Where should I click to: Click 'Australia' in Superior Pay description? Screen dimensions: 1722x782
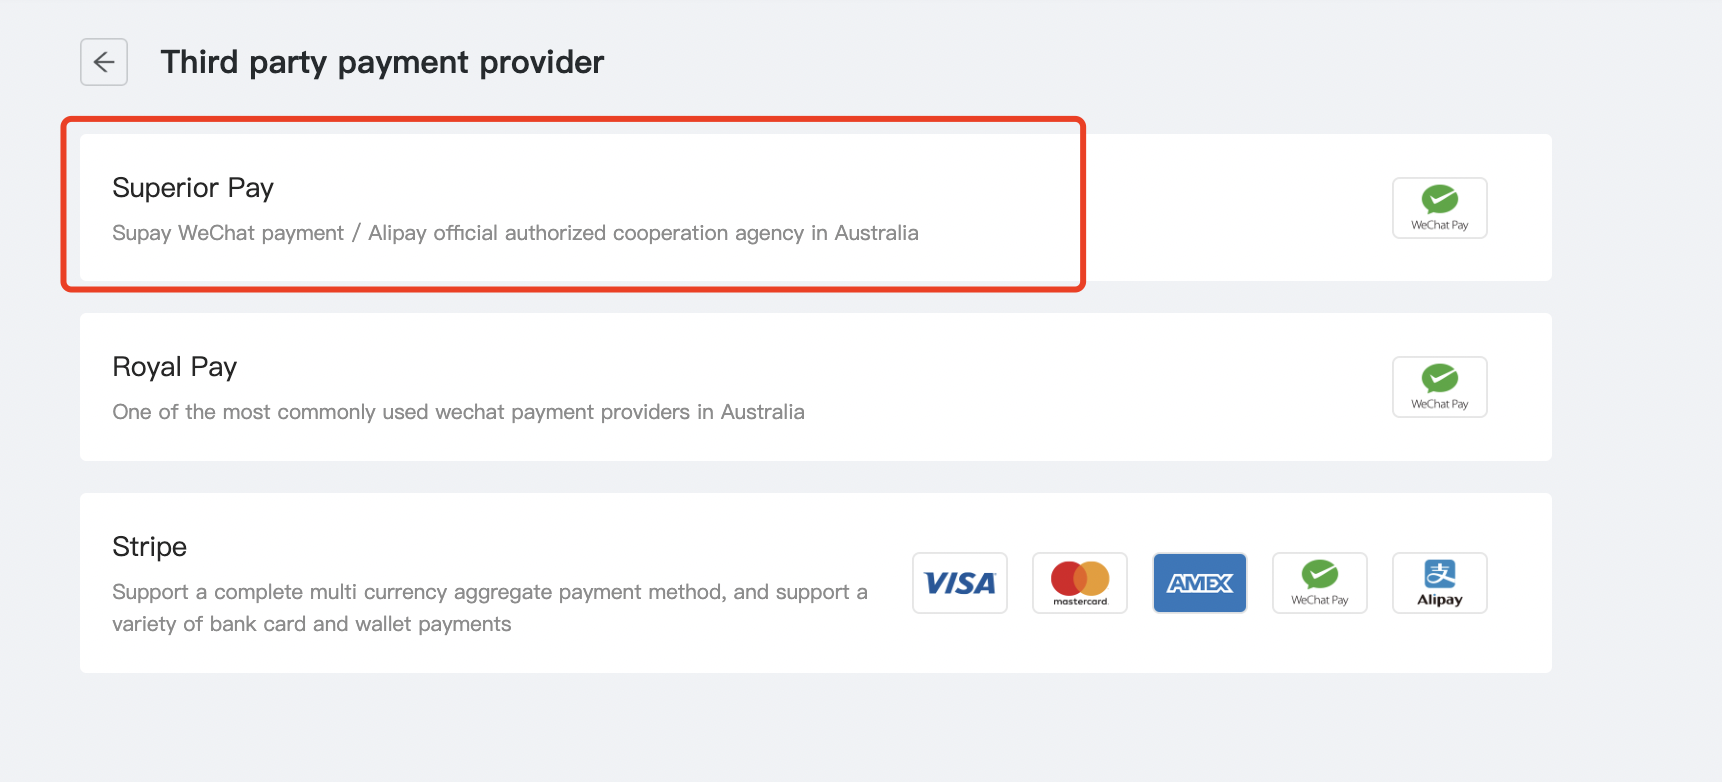pyautogui.click(x=876, y=233)
